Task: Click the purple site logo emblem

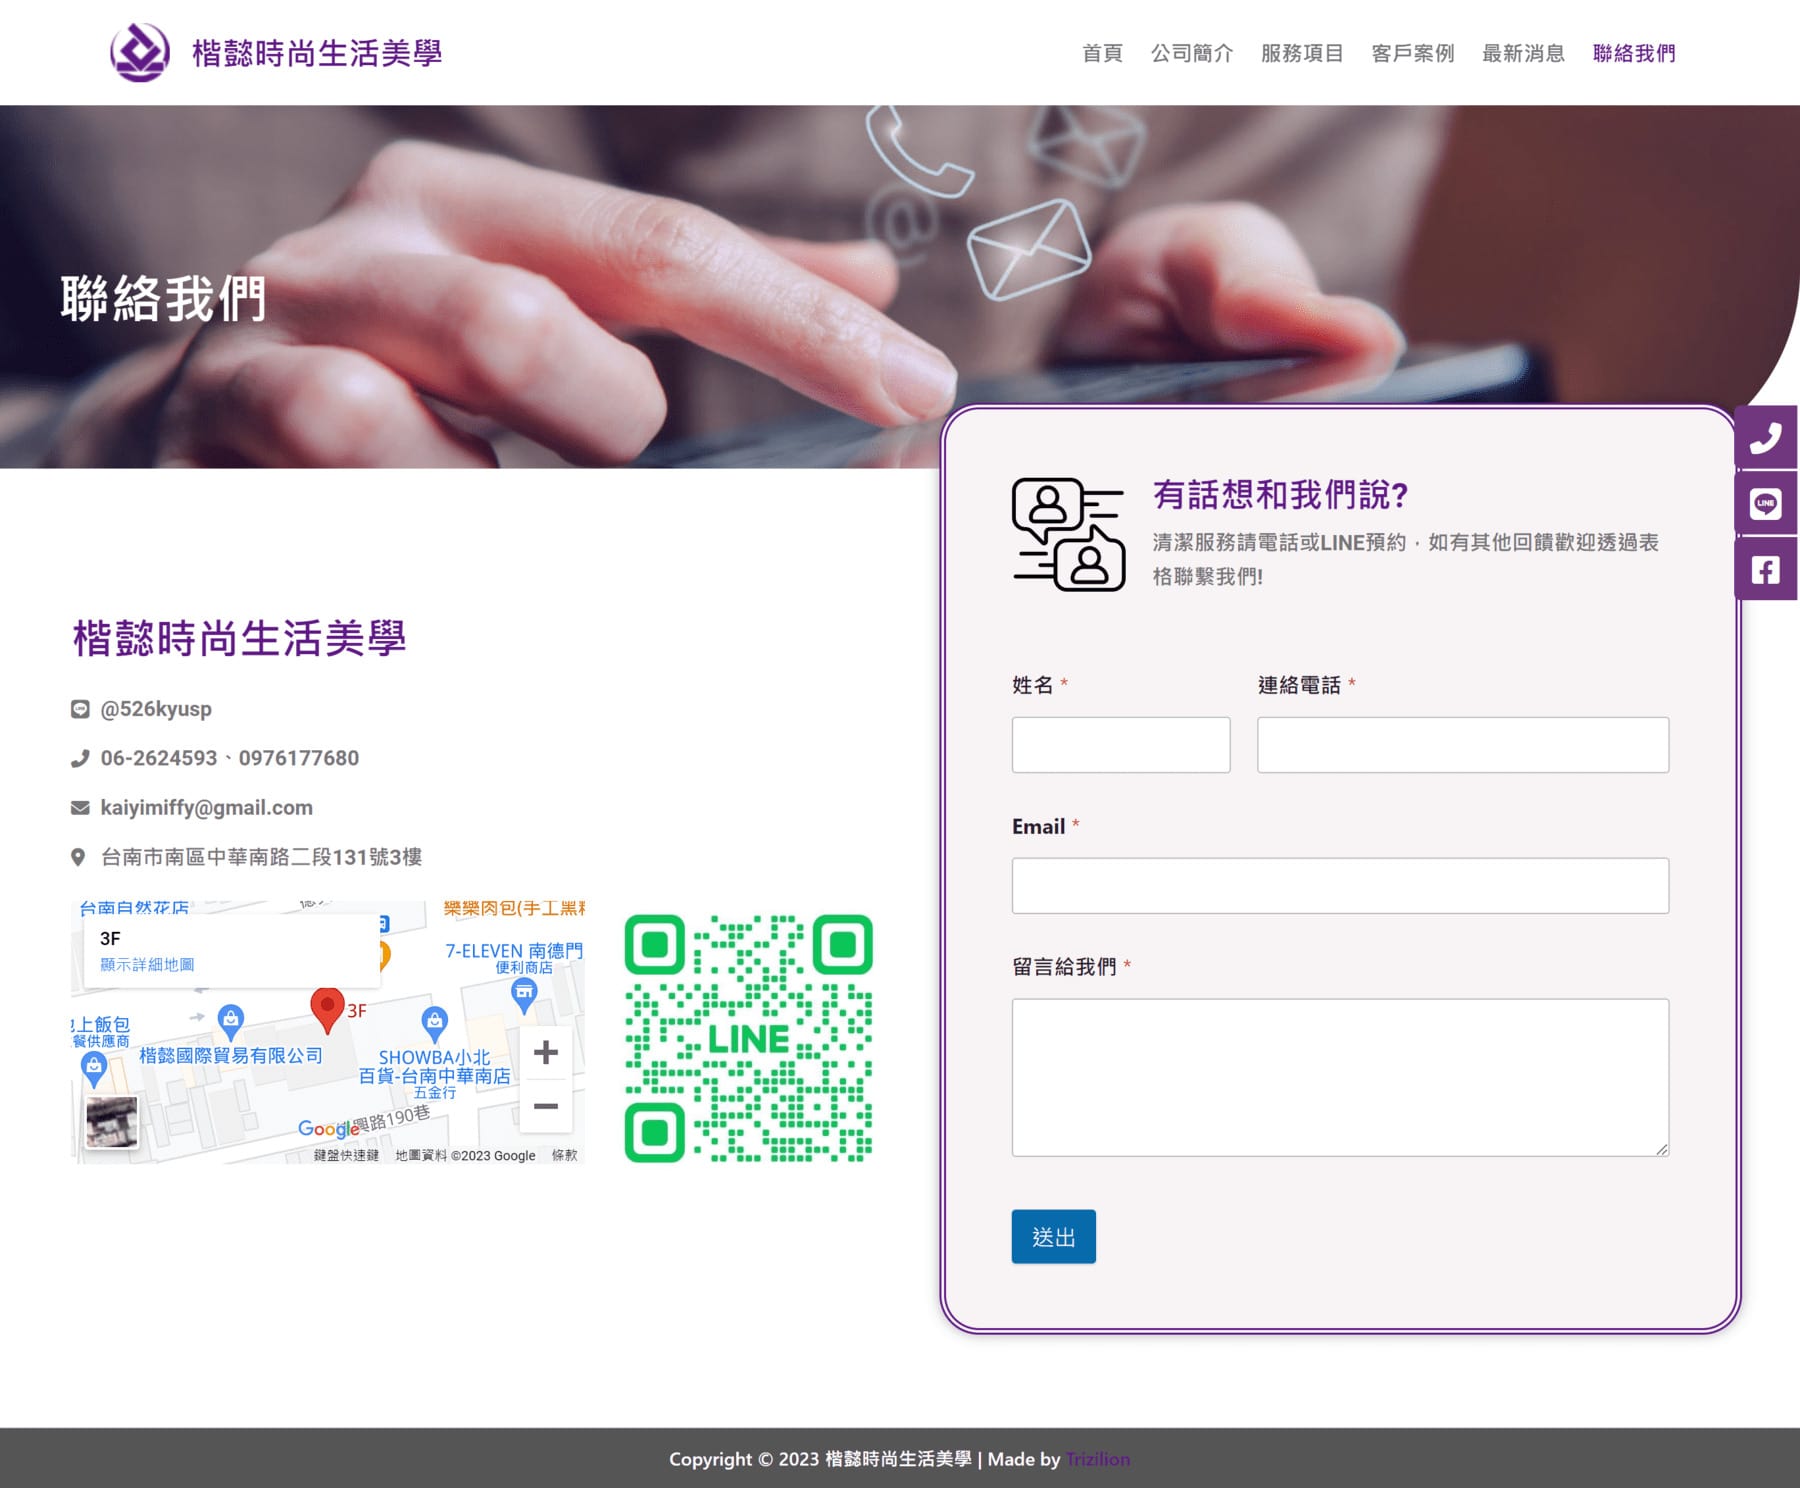Action: coord(139,53)
